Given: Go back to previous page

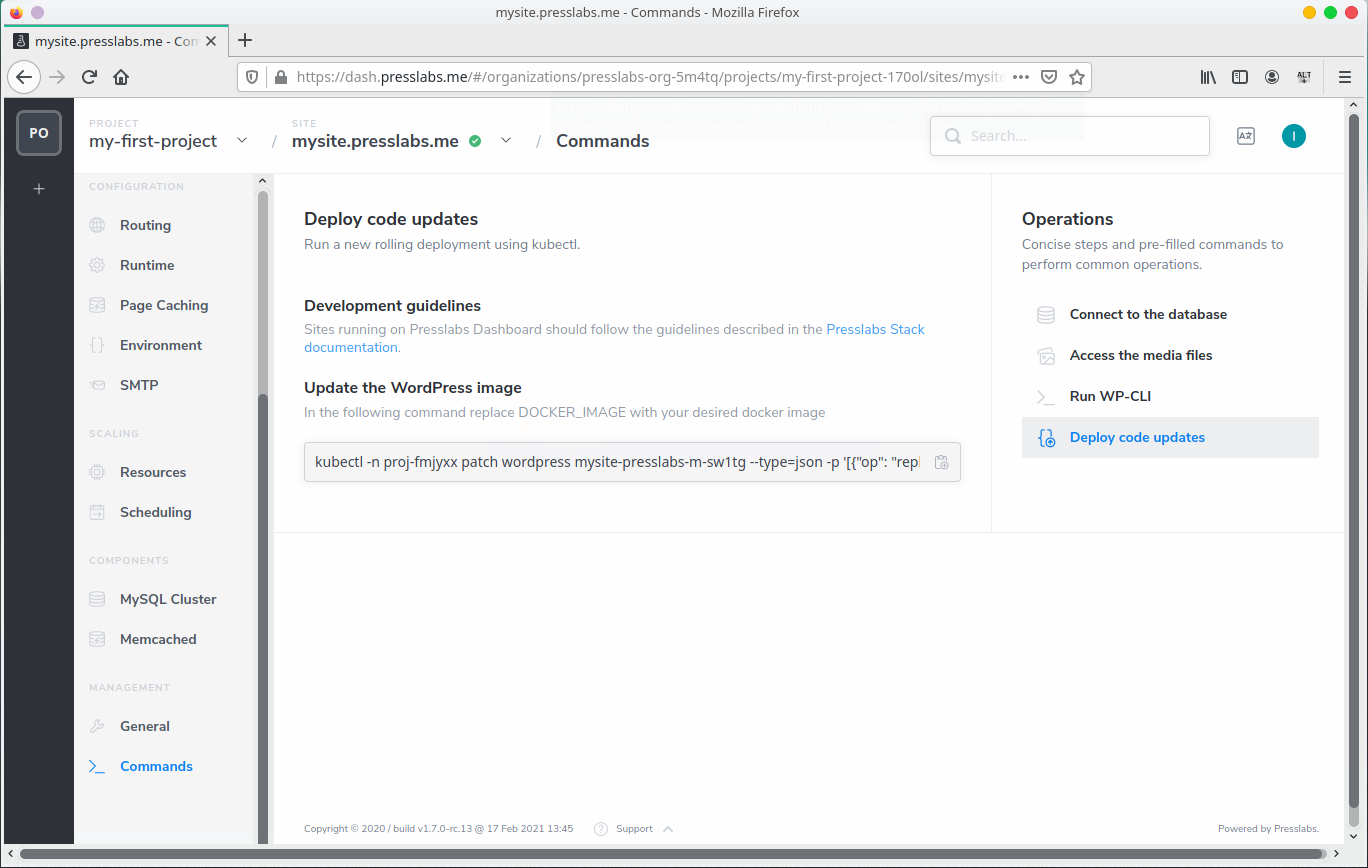Looking at the screenshot, I should pos(25,77).
